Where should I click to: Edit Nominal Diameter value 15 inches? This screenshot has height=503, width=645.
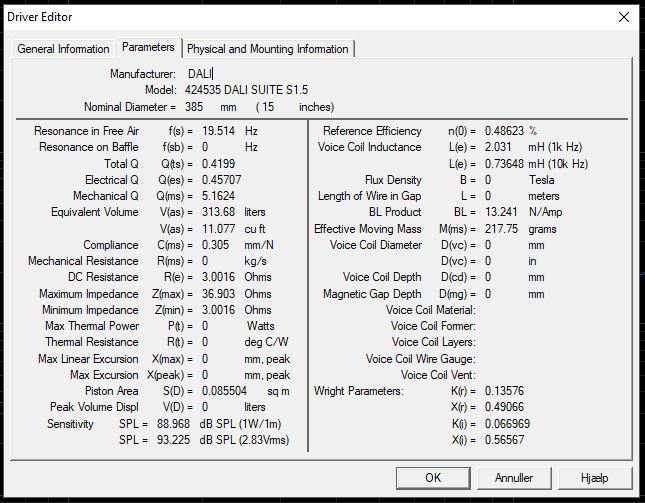click(x=268, y=107)
